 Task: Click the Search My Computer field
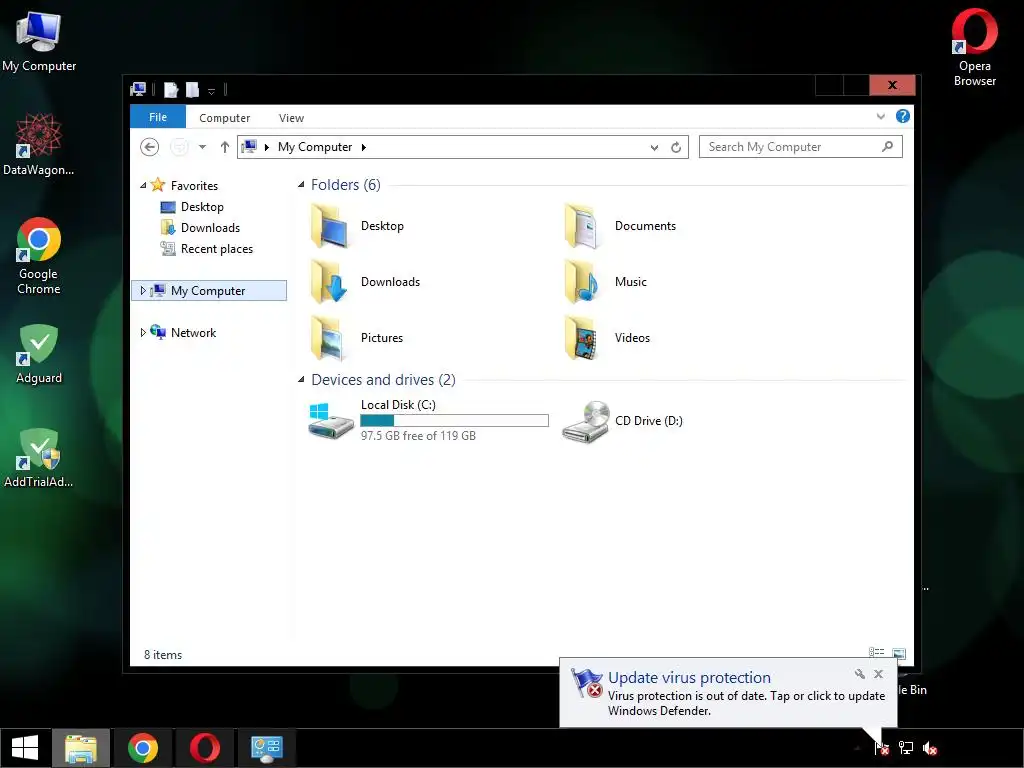click(x=801, y=147)
